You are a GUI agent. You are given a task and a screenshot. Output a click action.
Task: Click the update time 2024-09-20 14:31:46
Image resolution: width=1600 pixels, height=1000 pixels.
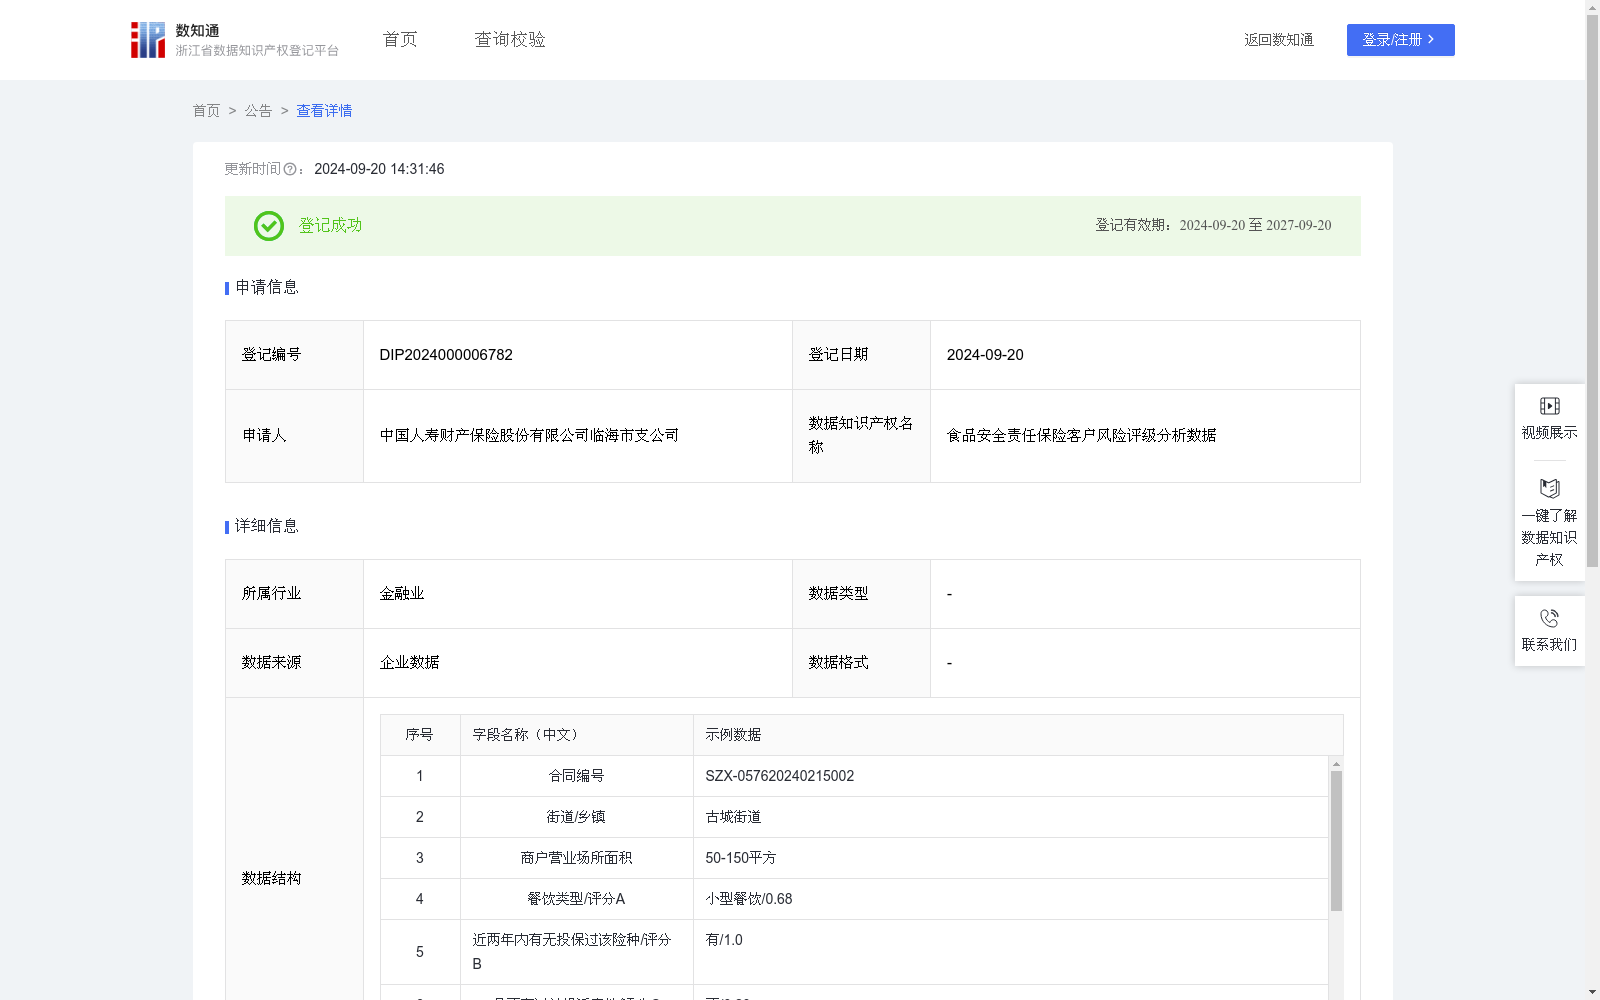379,170
